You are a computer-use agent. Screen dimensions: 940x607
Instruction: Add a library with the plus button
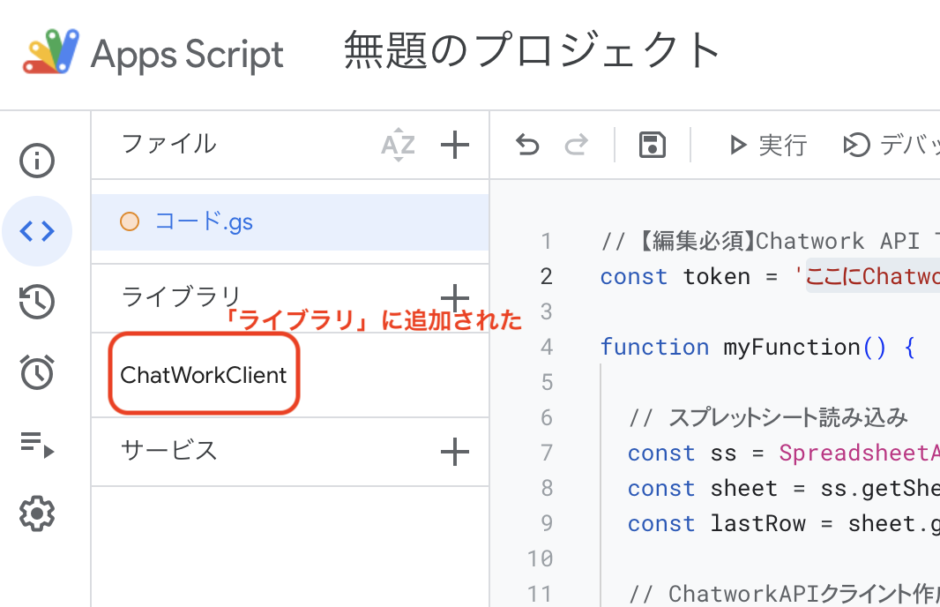point(455,297)
